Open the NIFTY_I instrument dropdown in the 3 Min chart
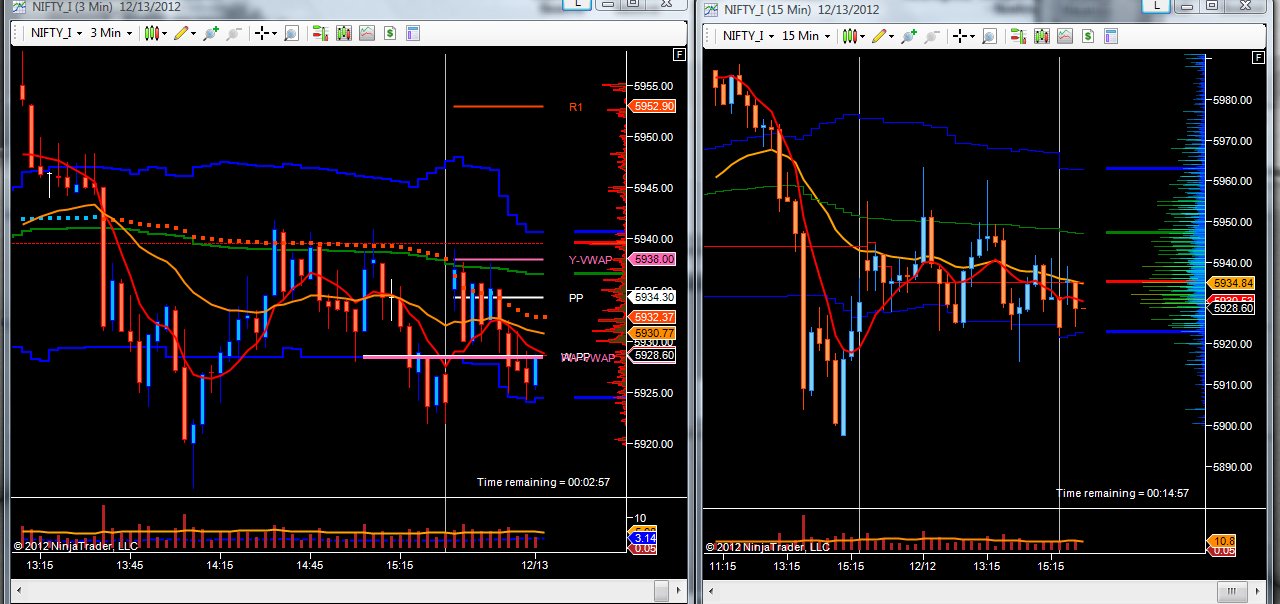 (55, 33)
